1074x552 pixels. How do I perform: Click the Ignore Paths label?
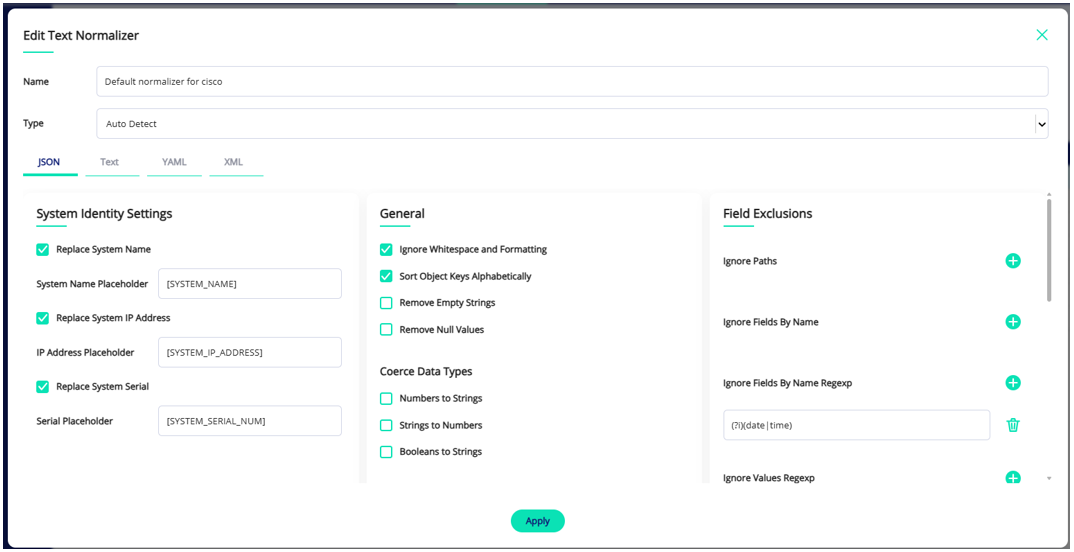tap(750, 261)
